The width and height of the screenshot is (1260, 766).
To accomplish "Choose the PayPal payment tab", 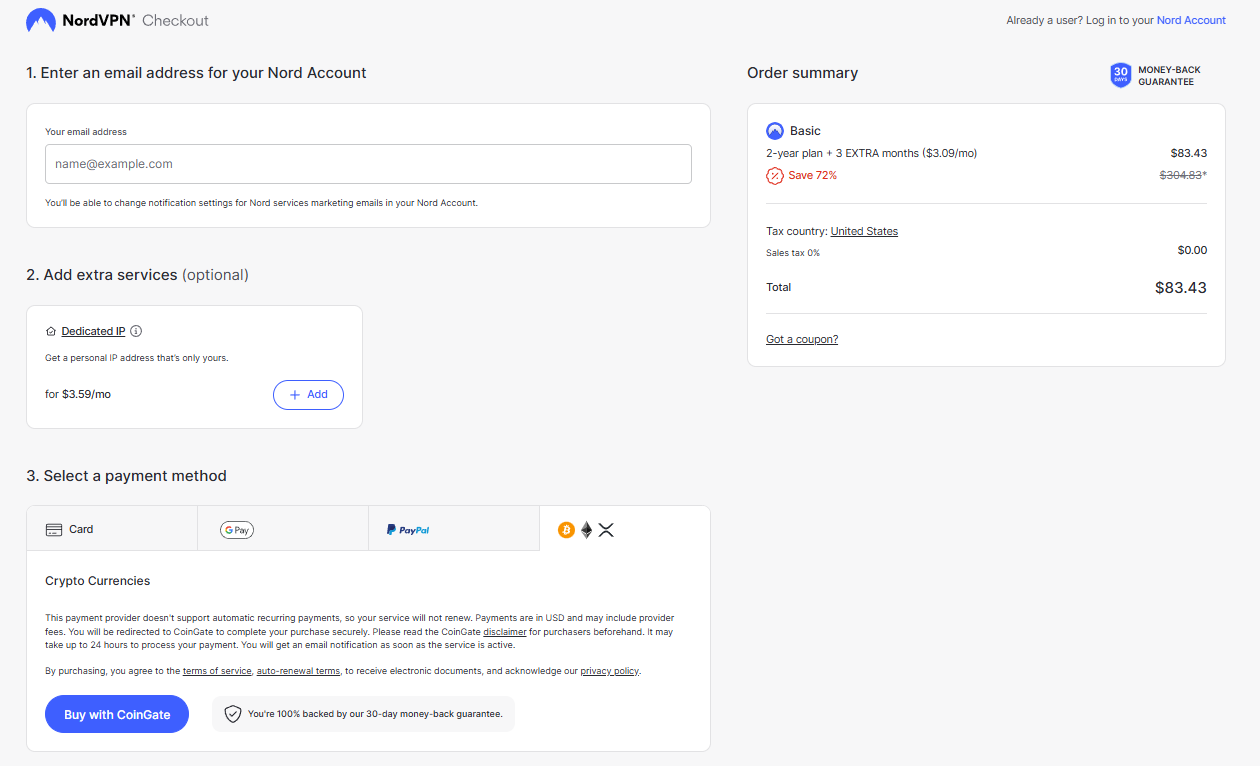I will coord(454,529).
